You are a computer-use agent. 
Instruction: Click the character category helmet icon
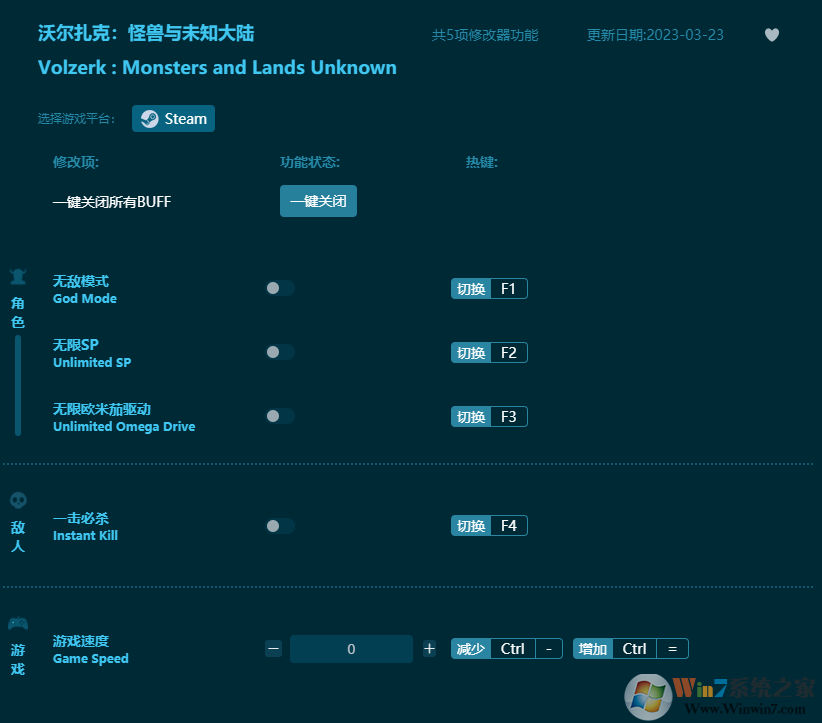point(18,277)
